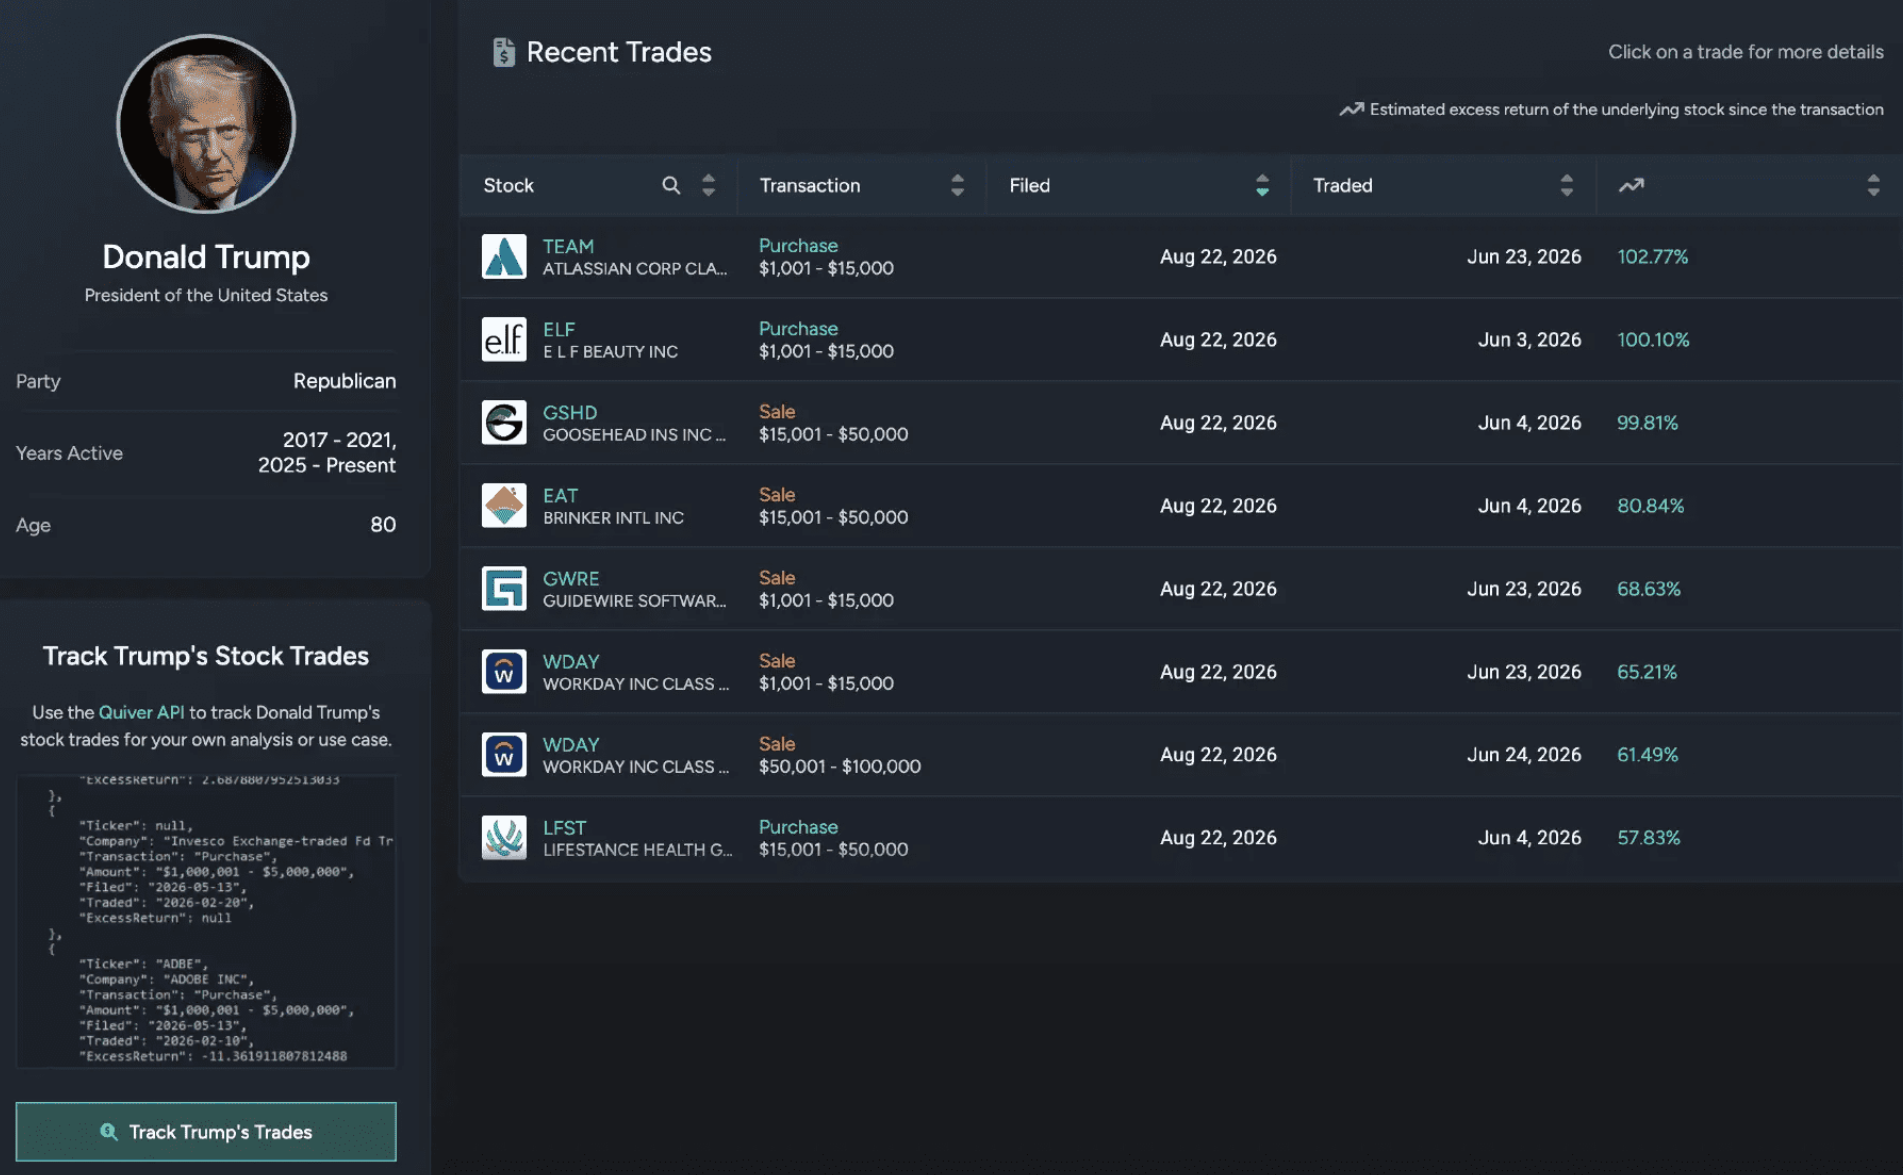Click the Purchase label in TEAM row
Image resolution: width=1903 pixels, height=1175 pixels.
tap(798, 245)
